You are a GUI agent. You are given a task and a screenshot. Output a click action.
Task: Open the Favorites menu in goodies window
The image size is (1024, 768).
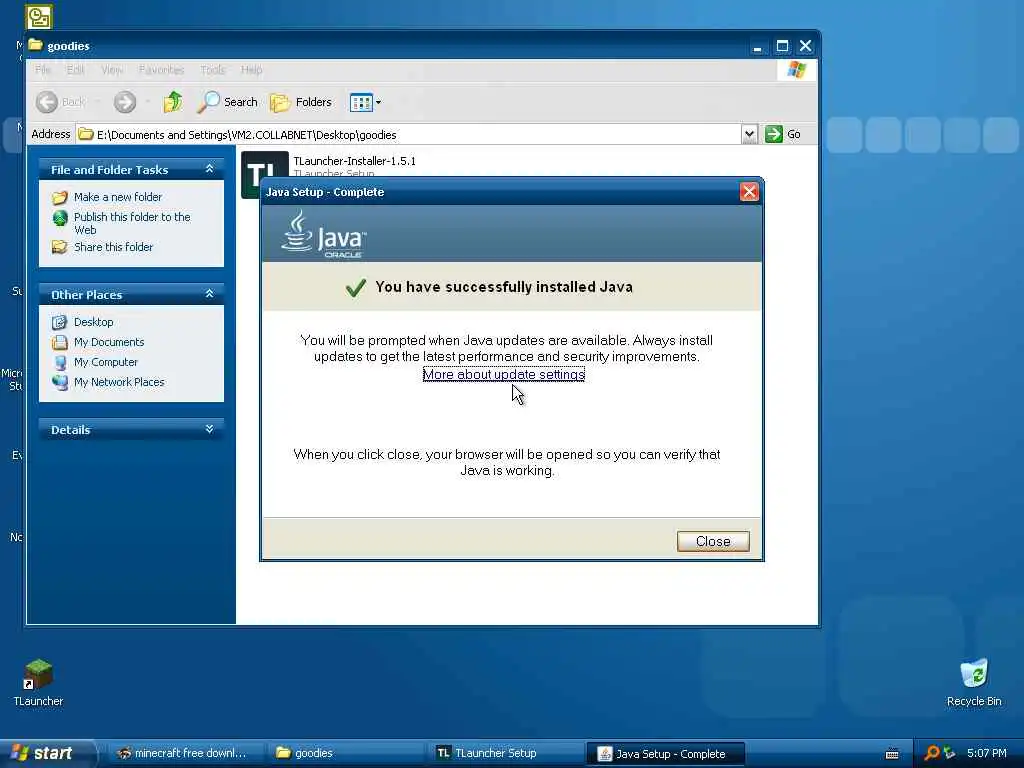(161, 69)
